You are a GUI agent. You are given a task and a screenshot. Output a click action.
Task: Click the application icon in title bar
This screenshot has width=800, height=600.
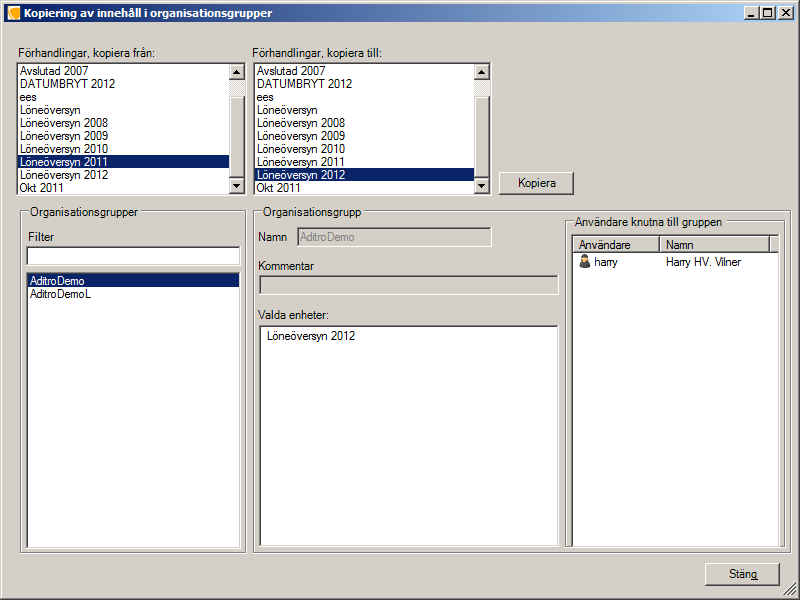point(13,13)
